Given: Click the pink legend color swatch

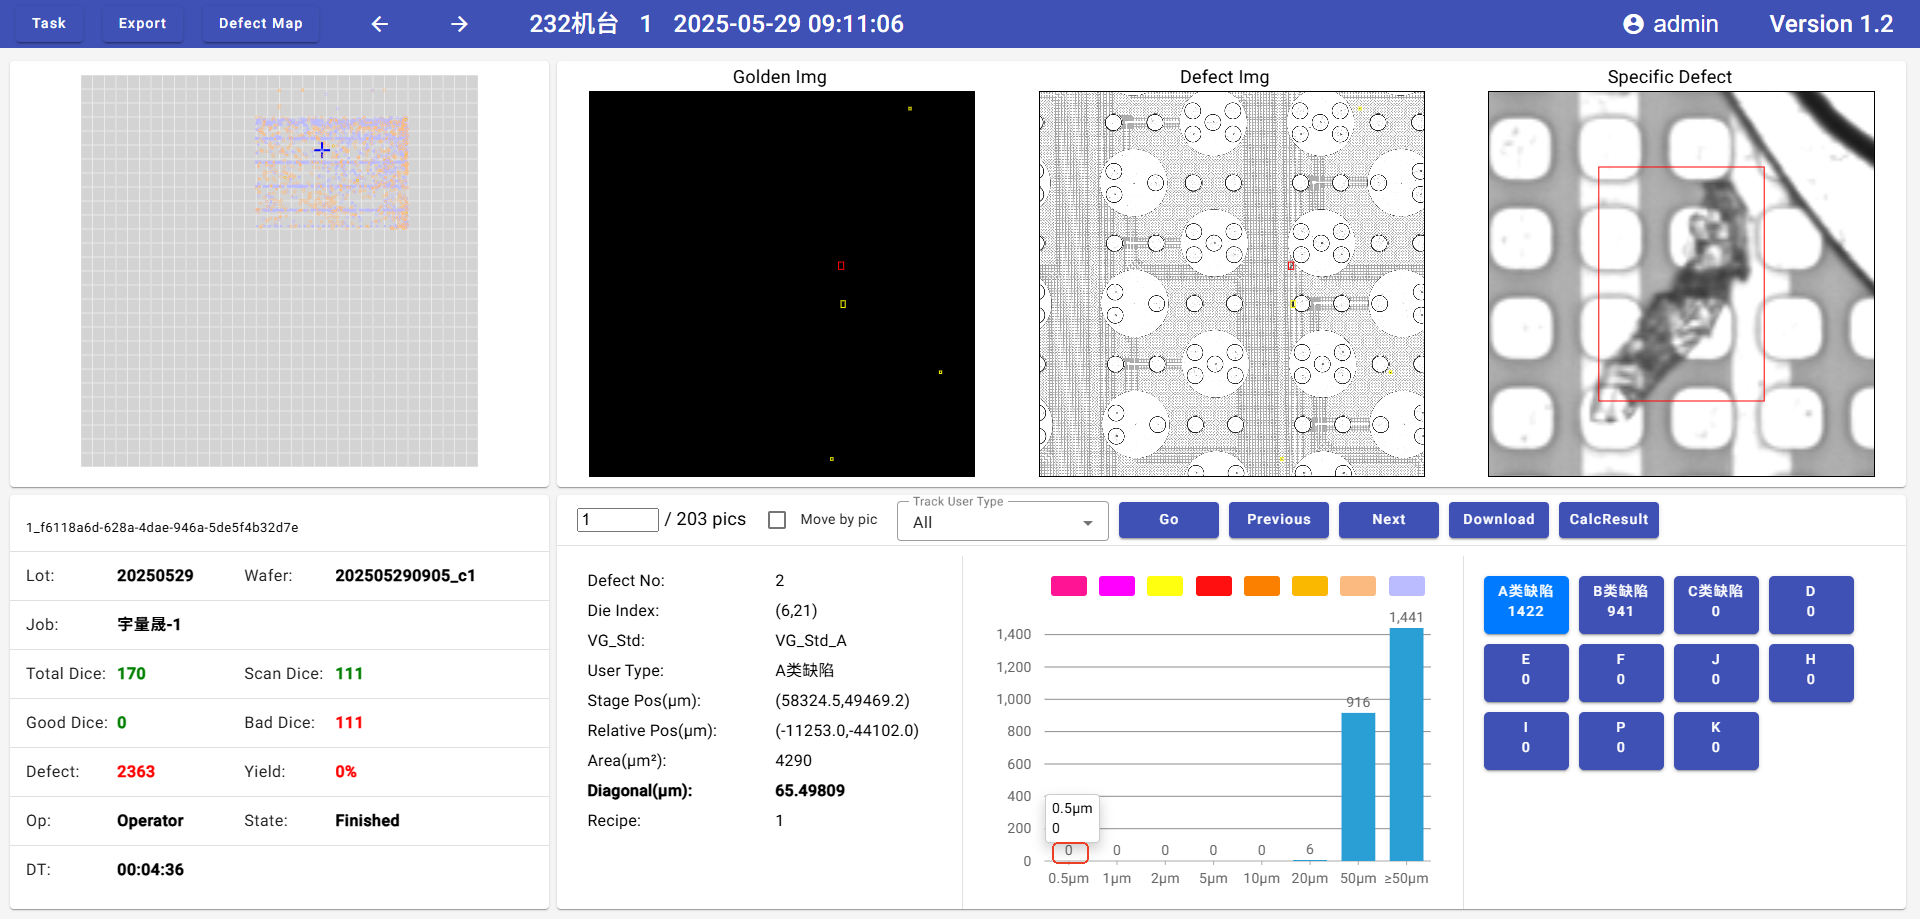Looking at the screenshot, I should click(x=1069, y=586).
